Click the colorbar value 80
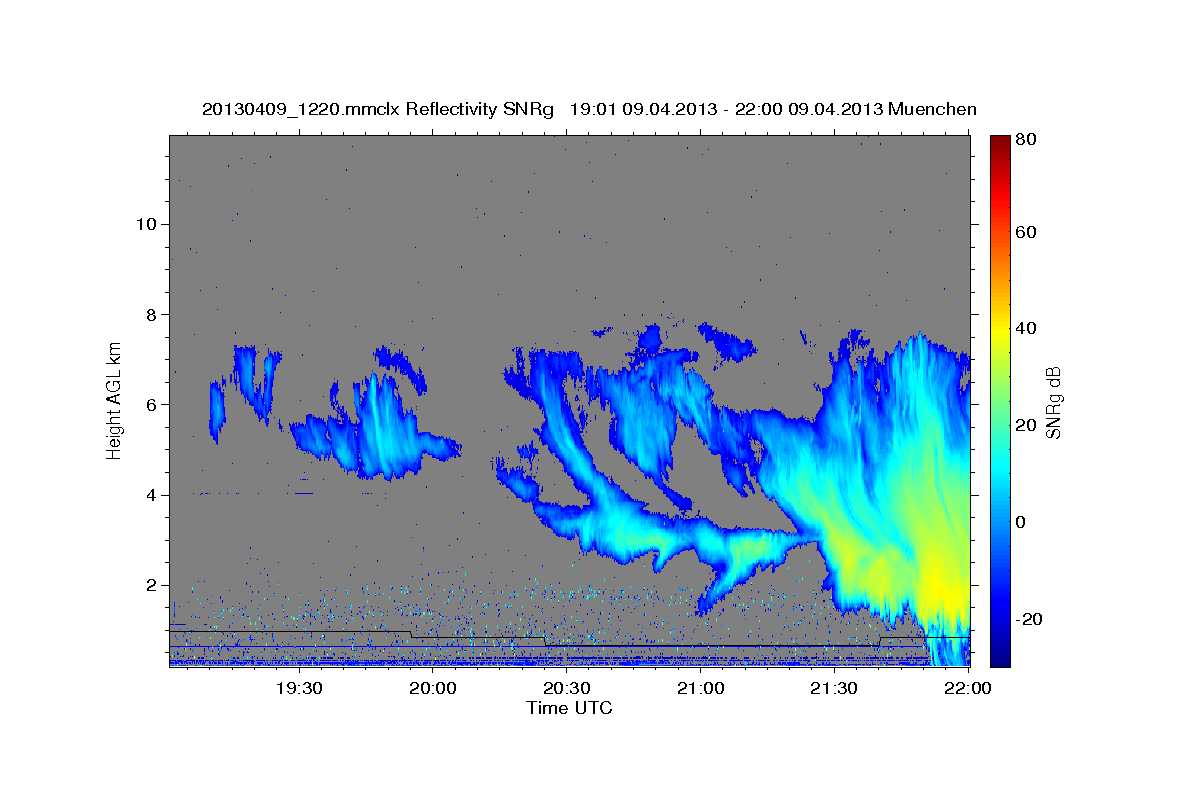 [1025, 140]
